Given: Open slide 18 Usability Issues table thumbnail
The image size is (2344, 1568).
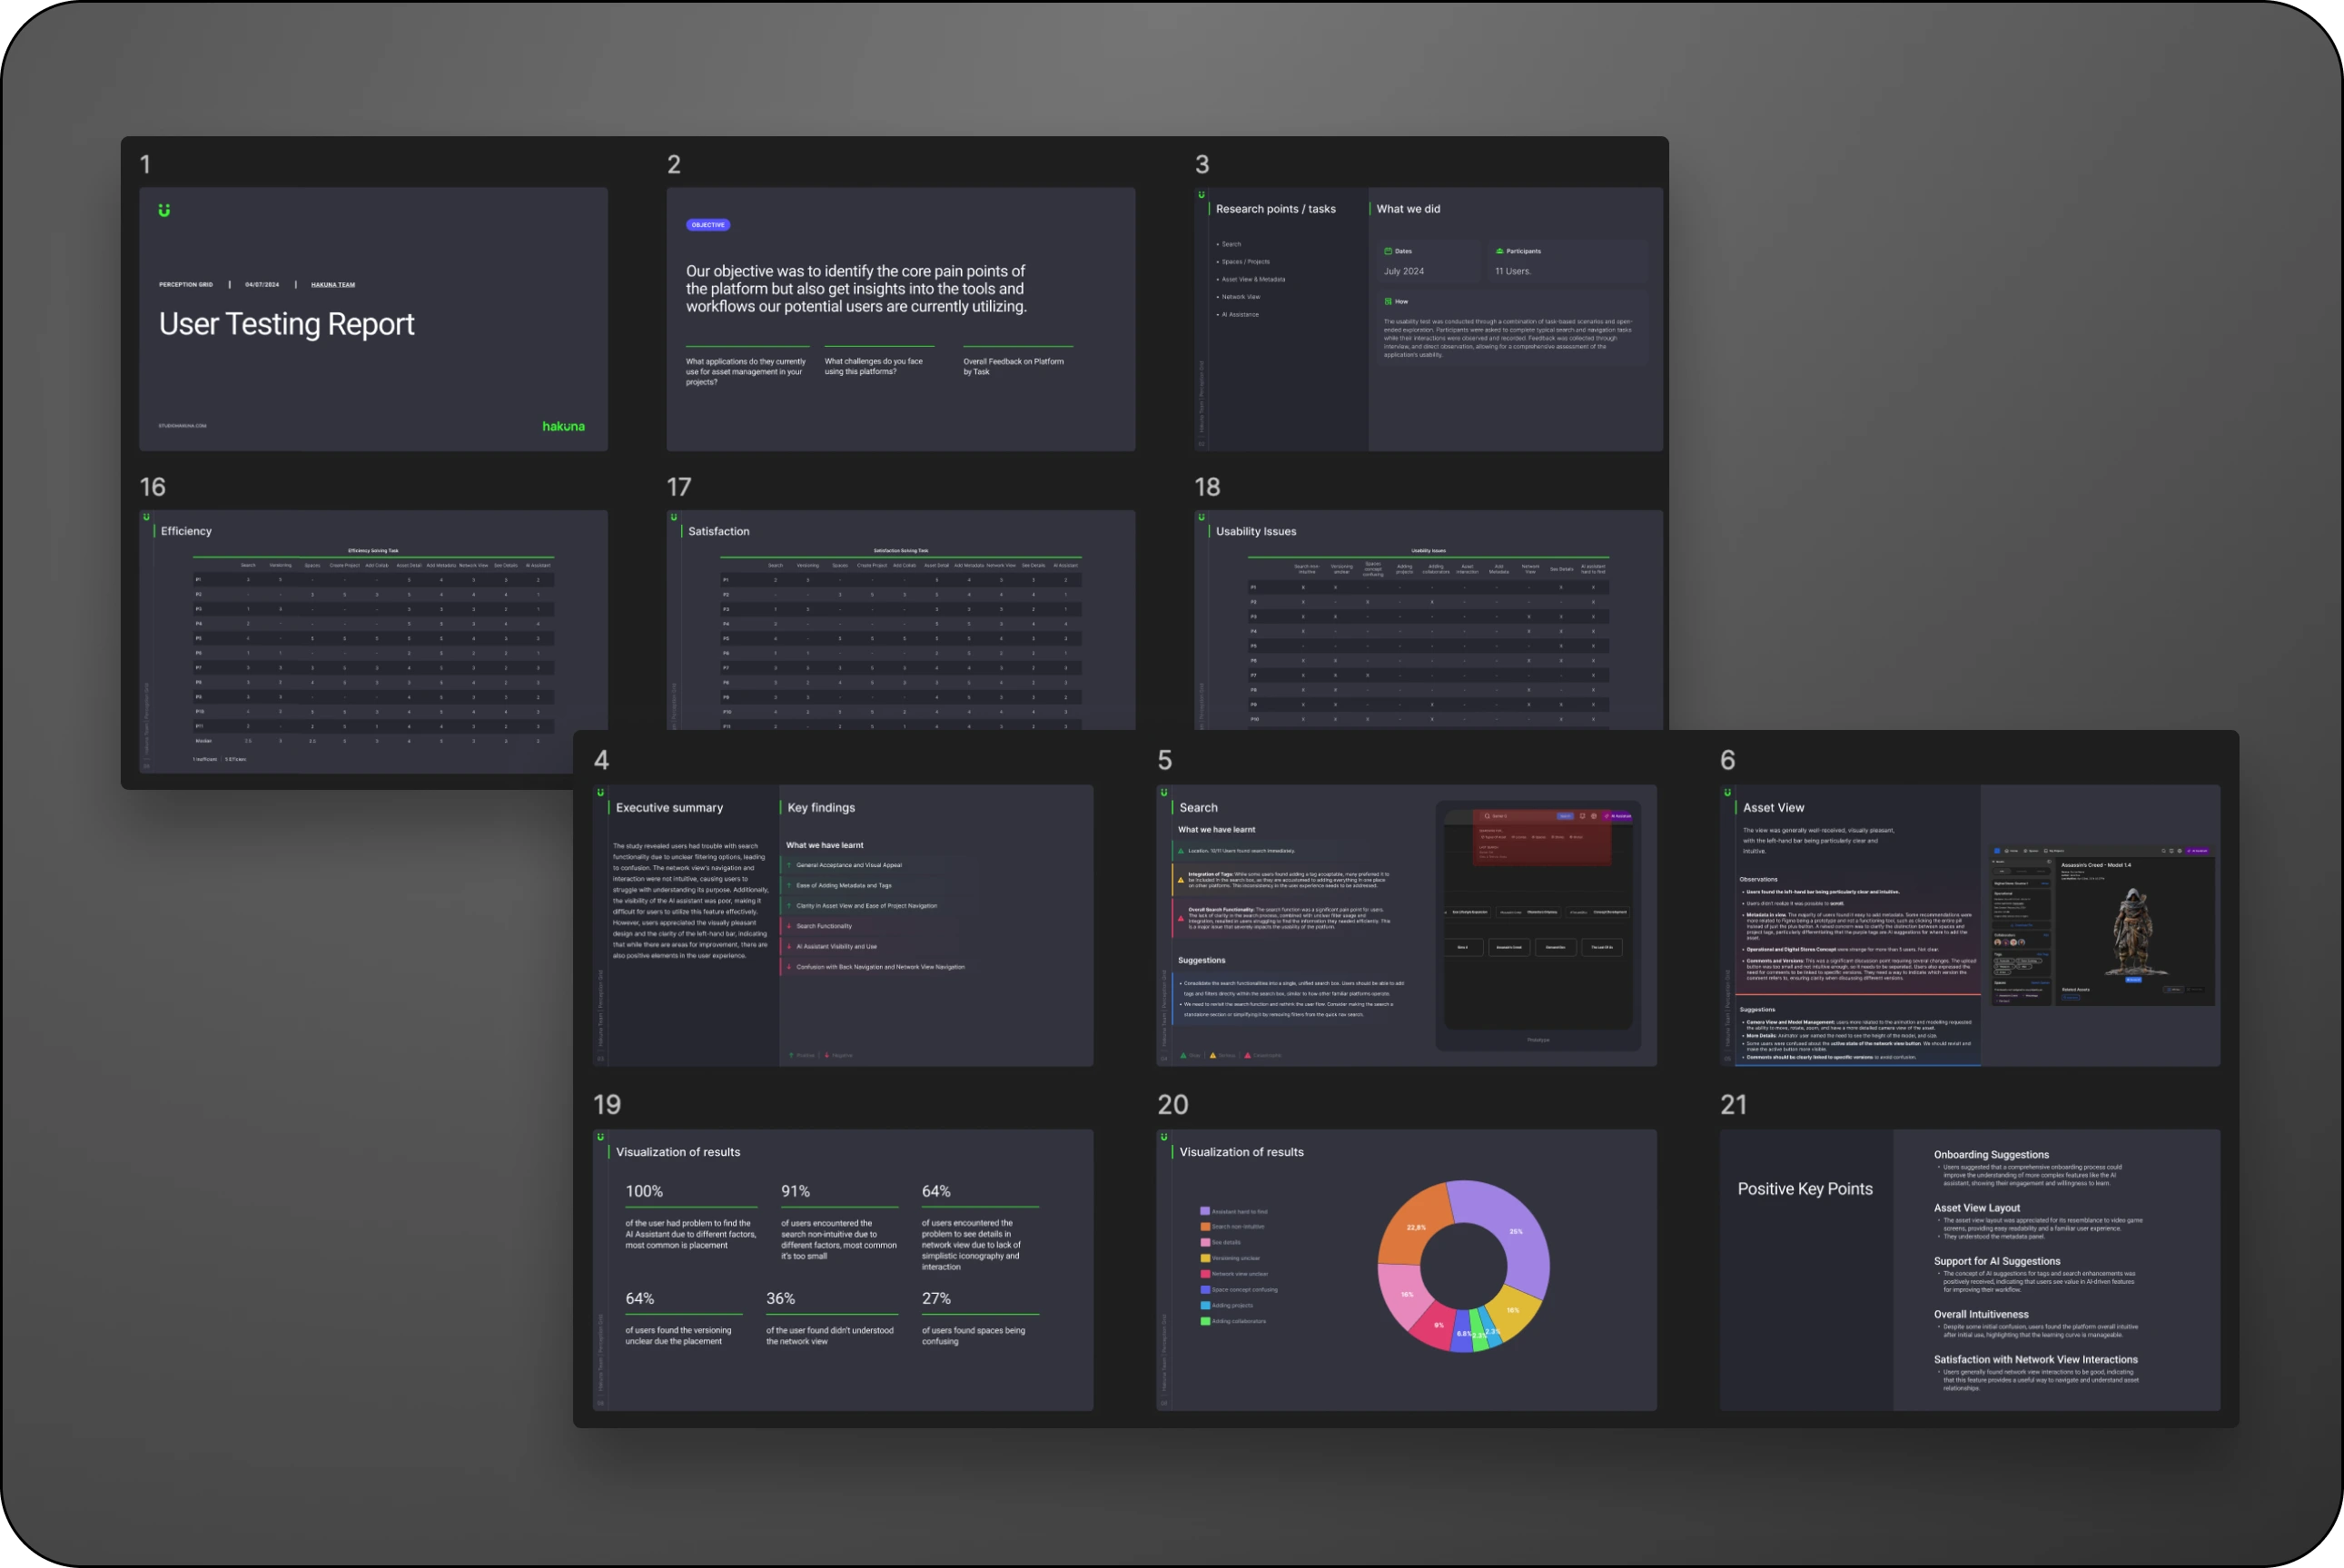Looking at the screenshot, I should click(1428, 620).
